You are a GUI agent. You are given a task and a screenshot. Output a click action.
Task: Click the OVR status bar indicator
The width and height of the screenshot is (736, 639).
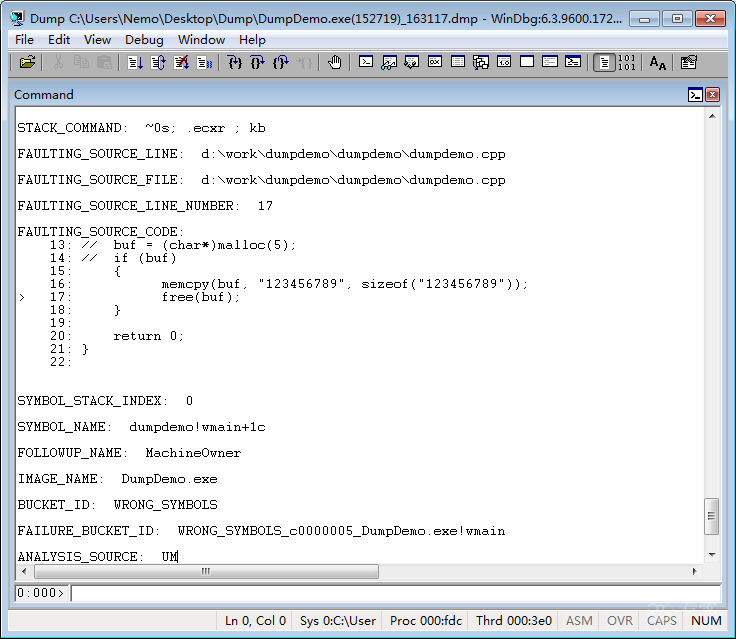(620, 621)
